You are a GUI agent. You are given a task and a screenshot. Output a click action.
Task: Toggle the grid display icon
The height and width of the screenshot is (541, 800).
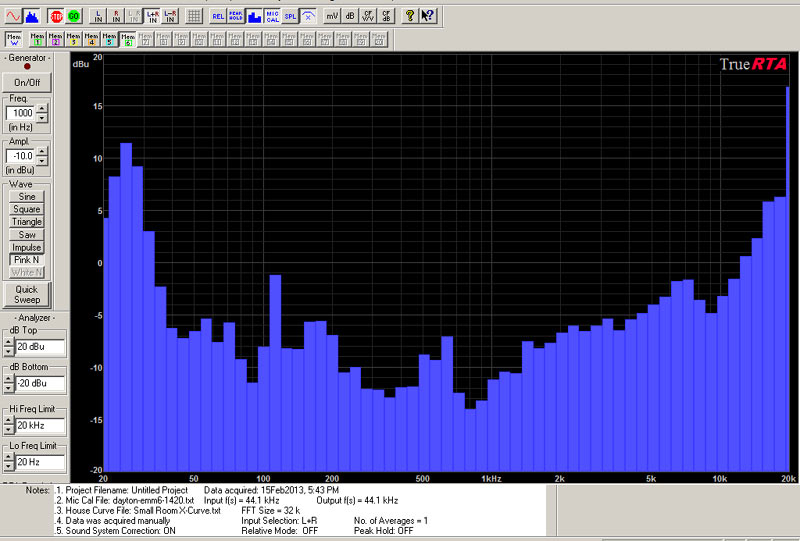pyautogui.click(x=194, y=16)
